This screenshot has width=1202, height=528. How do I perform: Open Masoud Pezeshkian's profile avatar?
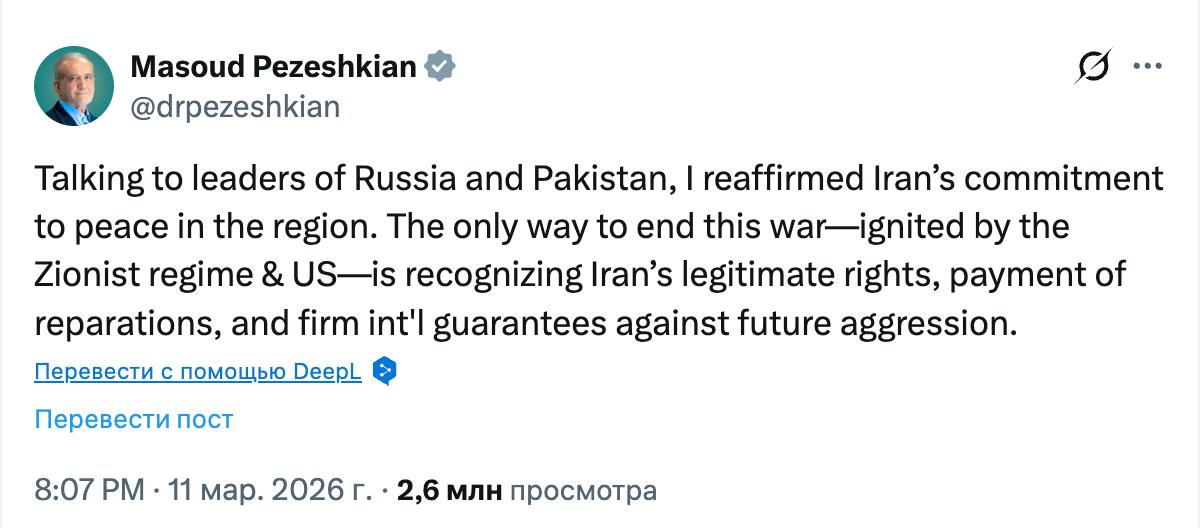(x=74, y=86)
